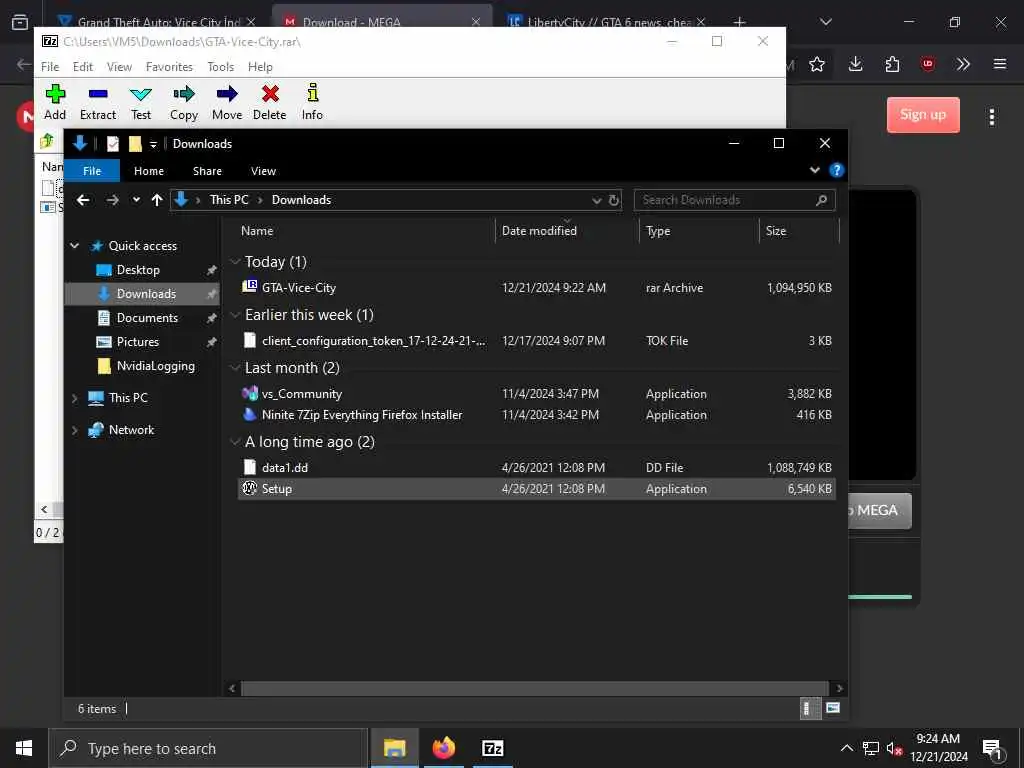Open the File menu in 7-Zip
The height and width of the screenshot is (768, 1024).
point(50,67)
